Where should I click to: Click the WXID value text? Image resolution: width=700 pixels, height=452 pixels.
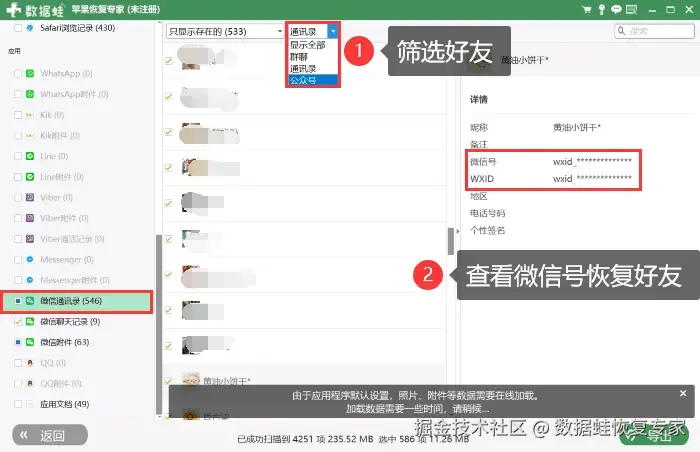click(x=592, y=179)
